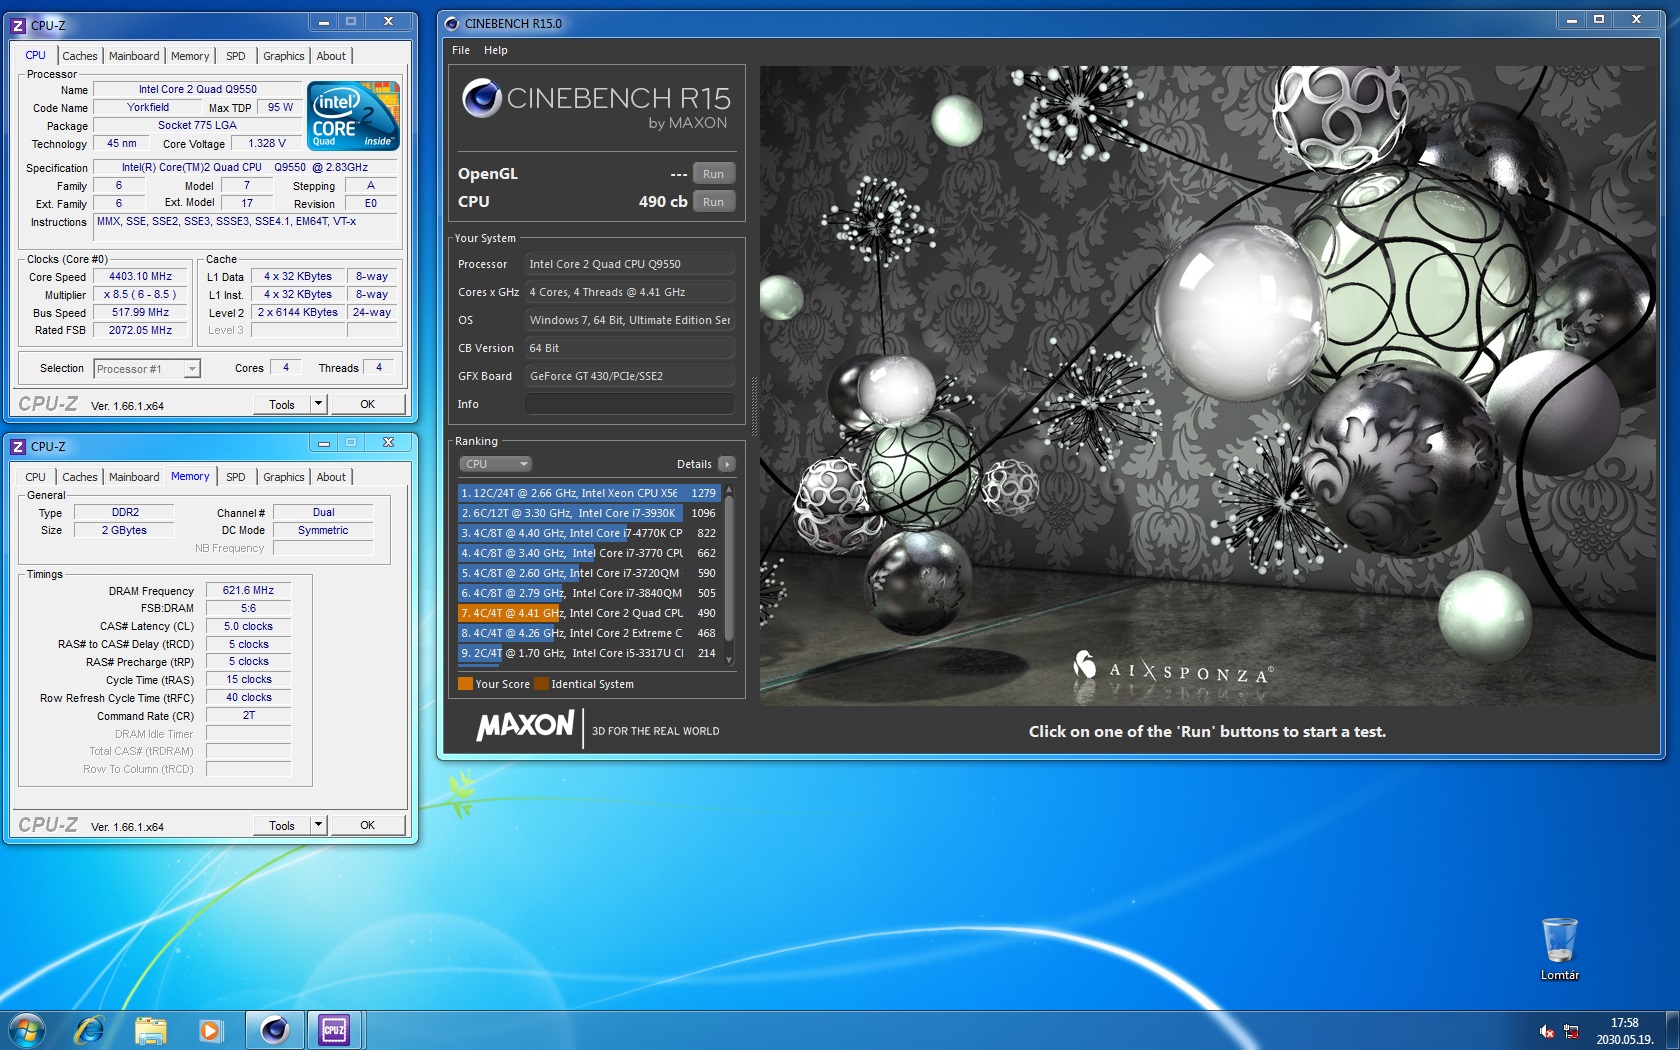
Task: Click GFX Board GeForce GT 430 field
Action: [x=629, y=376]
